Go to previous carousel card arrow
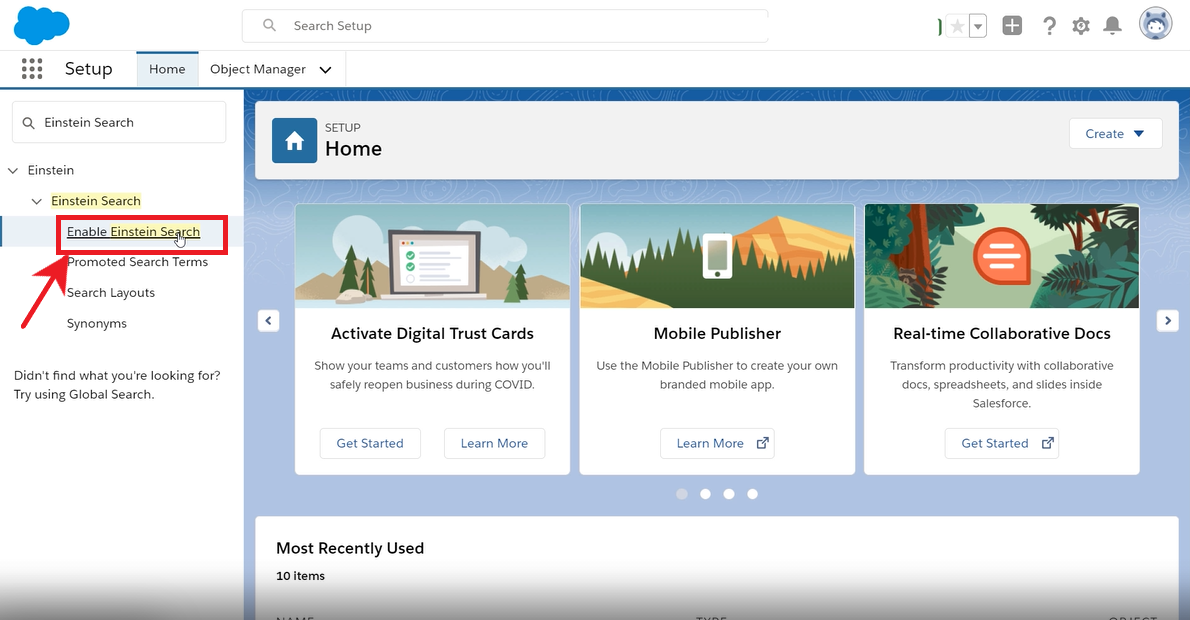The image size is (1190, 620). coord(268,320)
